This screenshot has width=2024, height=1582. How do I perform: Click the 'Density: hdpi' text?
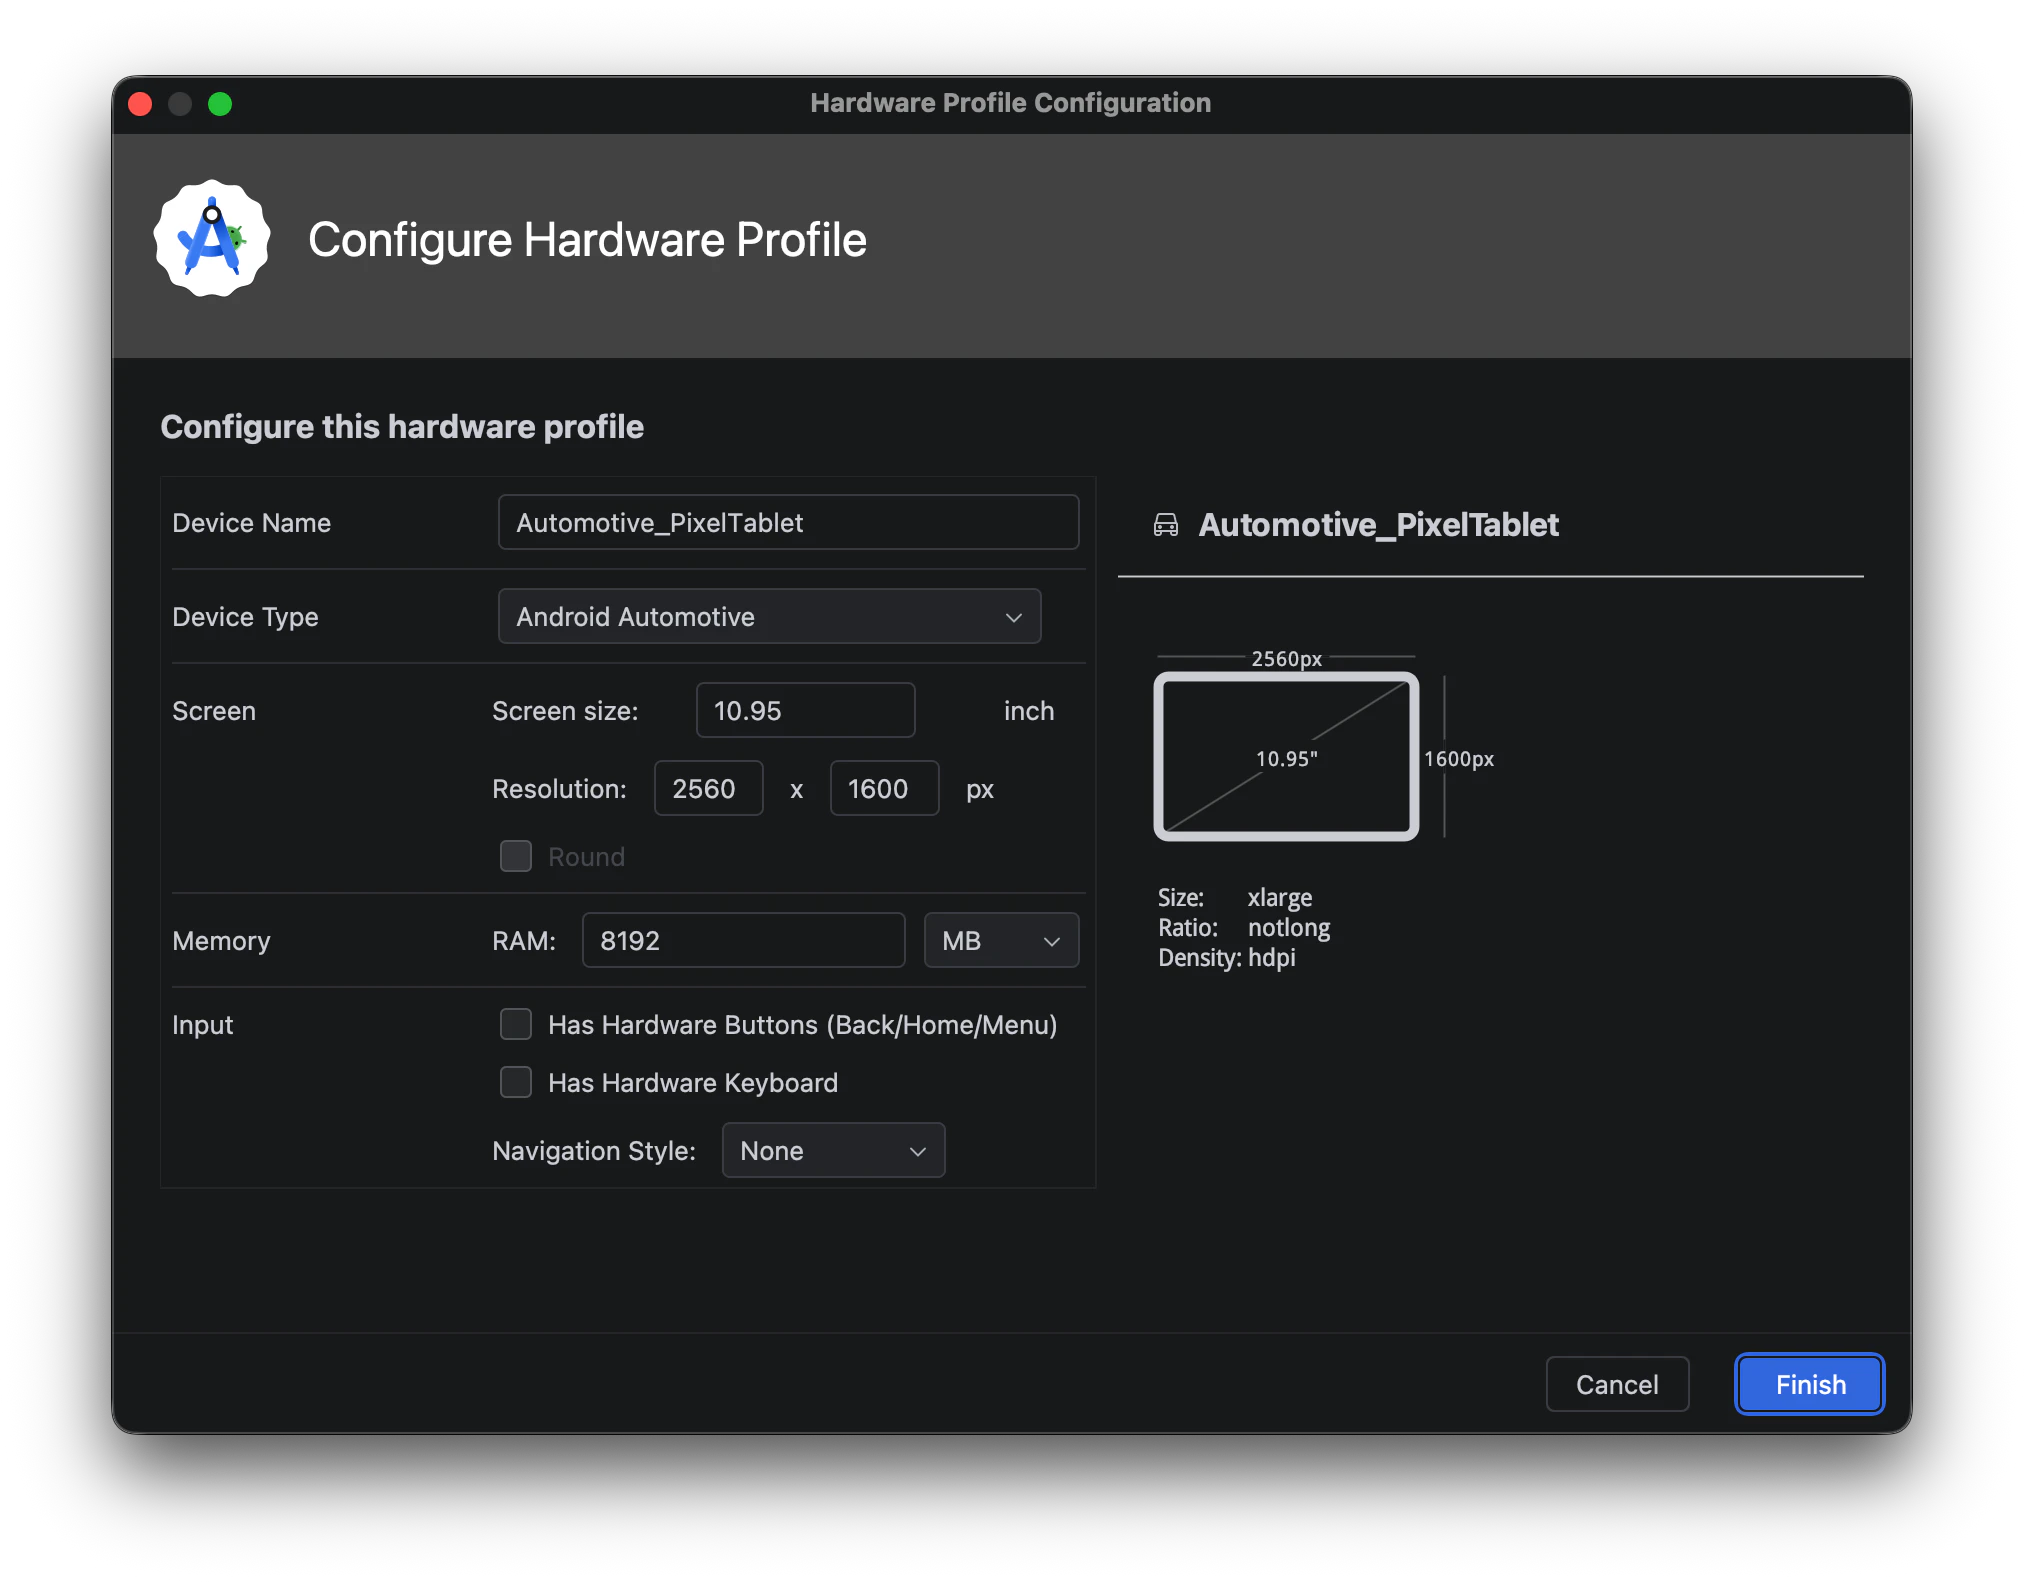tap(1227, 958)
